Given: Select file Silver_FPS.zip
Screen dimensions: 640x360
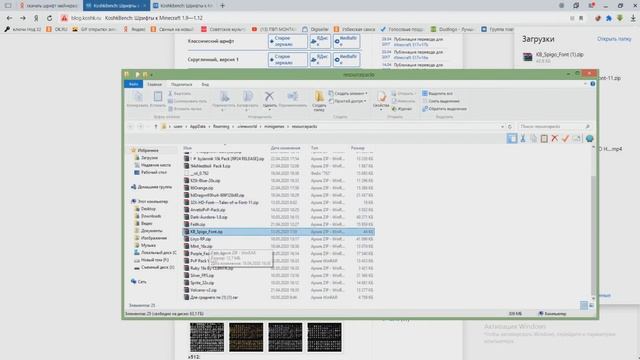Looking at the screenshot, I should pyautogui.click(x=202, y=276).
